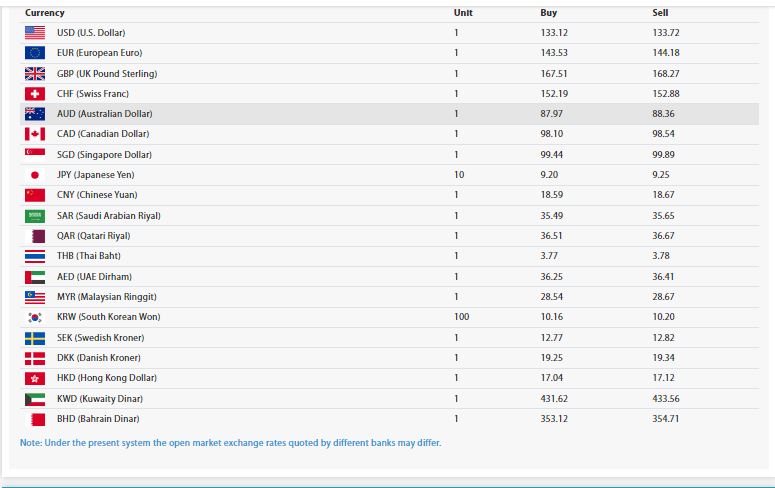Click the Japanese flag icon
775x488 pixels.
click(35, 175)
